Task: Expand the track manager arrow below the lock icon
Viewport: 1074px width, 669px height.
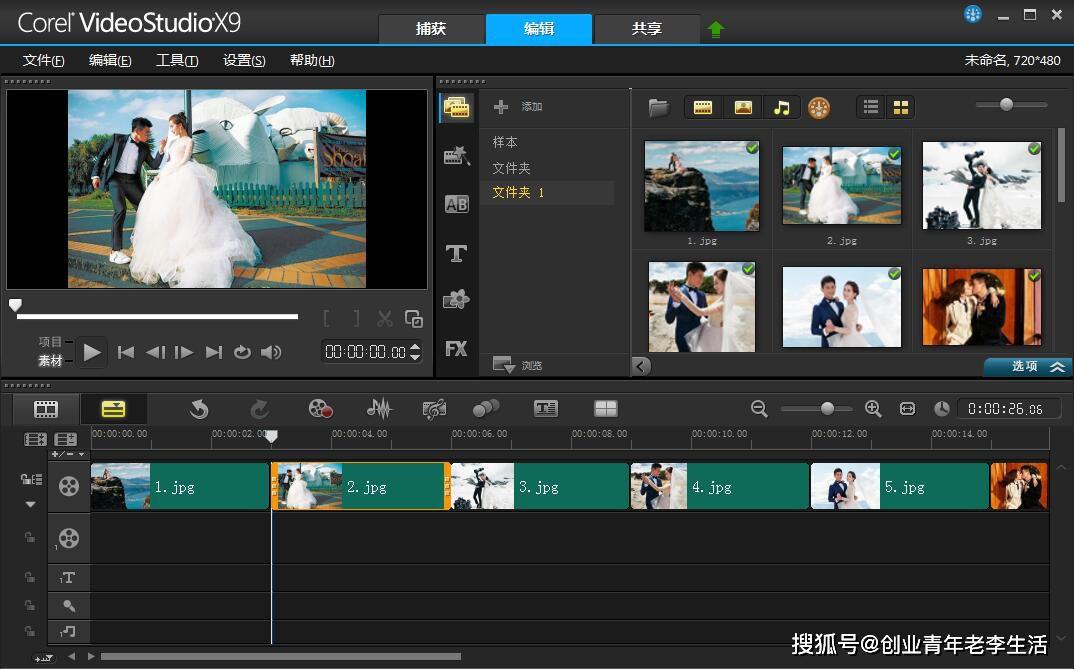Action: click(x=30, y=504)
